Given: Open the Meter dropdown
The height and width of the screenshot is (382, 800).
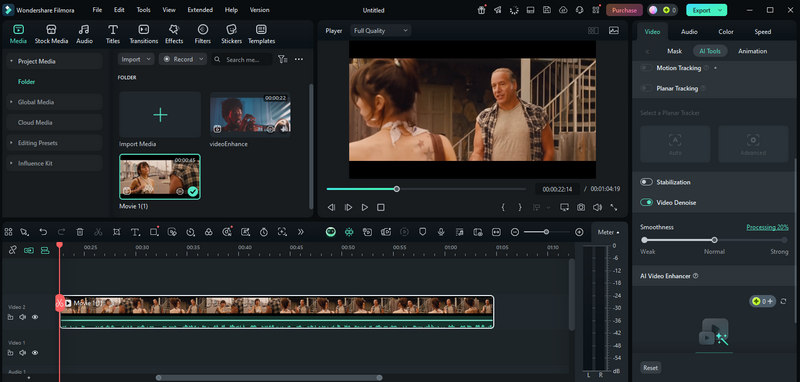Looking at the screenshot, I should tap(608, 232).
